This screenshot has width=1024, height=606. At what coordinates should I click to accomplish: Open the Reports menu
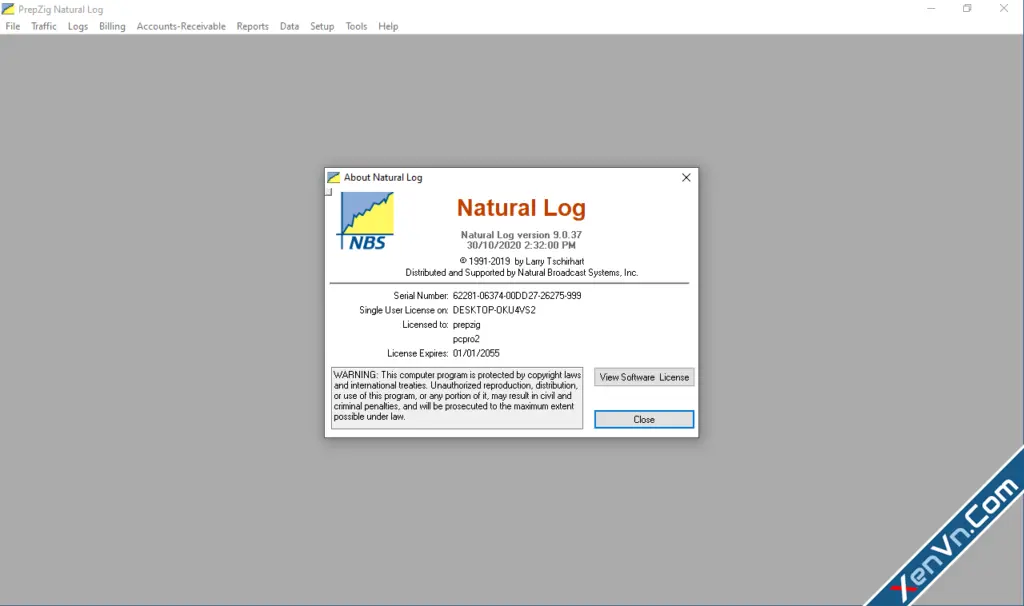[x=252, y=26]
